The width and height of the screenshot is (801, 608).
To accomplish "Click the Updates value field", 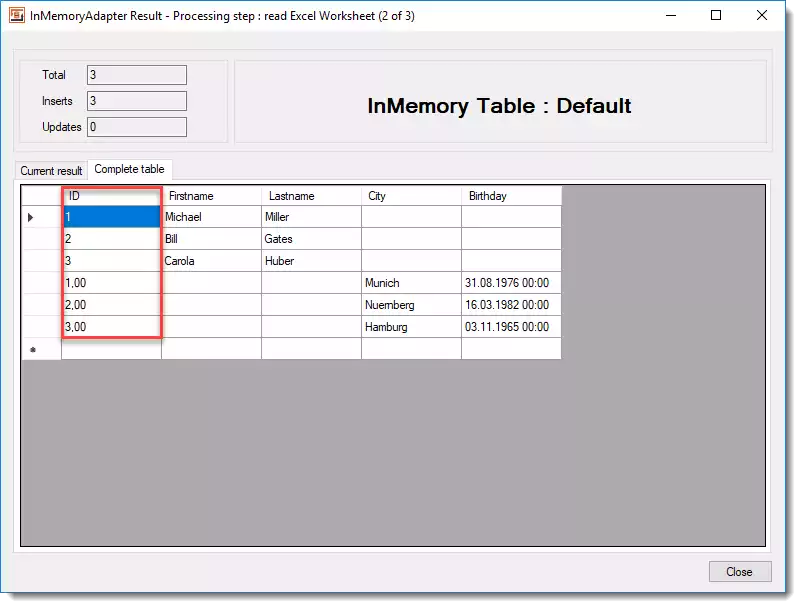I will [136, 127].
